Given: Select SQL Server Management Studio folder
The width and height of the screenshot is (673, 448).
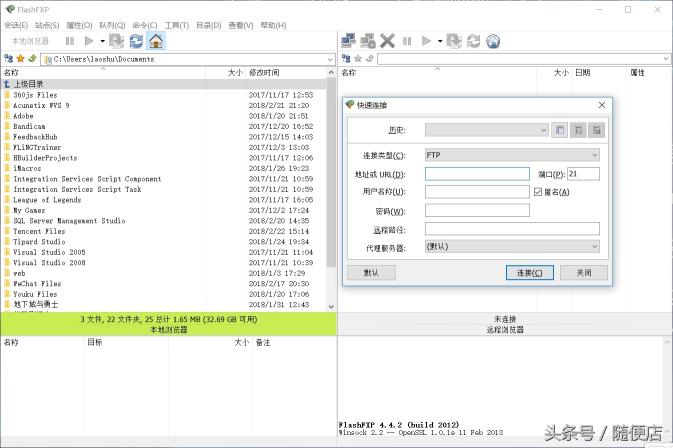Looking at the screenshot, I should (x=69, y=221).
